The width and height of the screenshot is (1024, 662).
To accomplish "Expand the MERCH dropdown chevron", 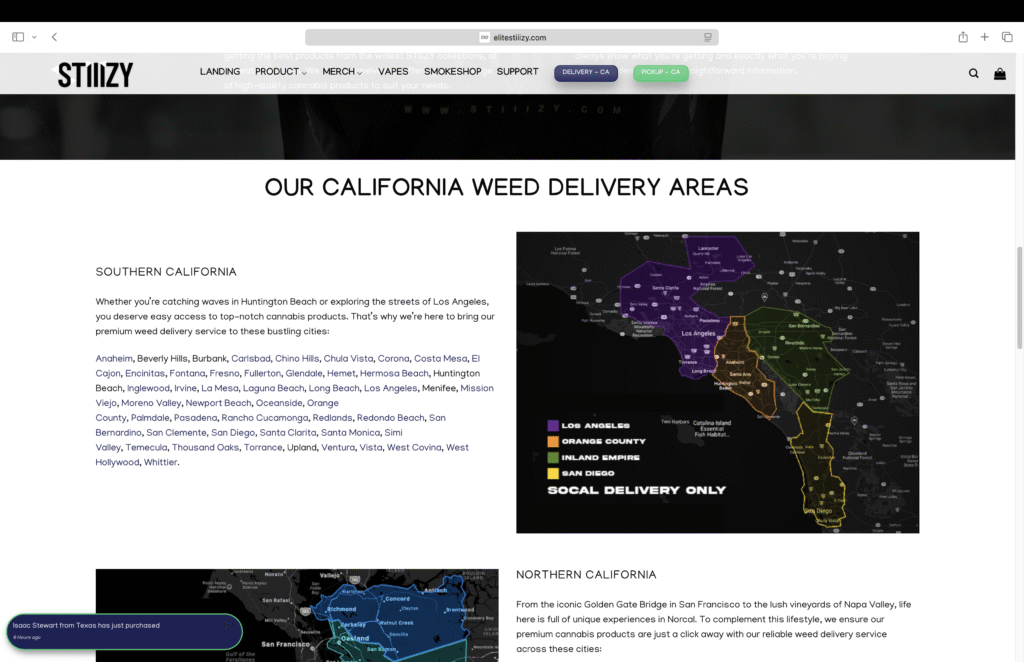I will click(x=359, y=72).
